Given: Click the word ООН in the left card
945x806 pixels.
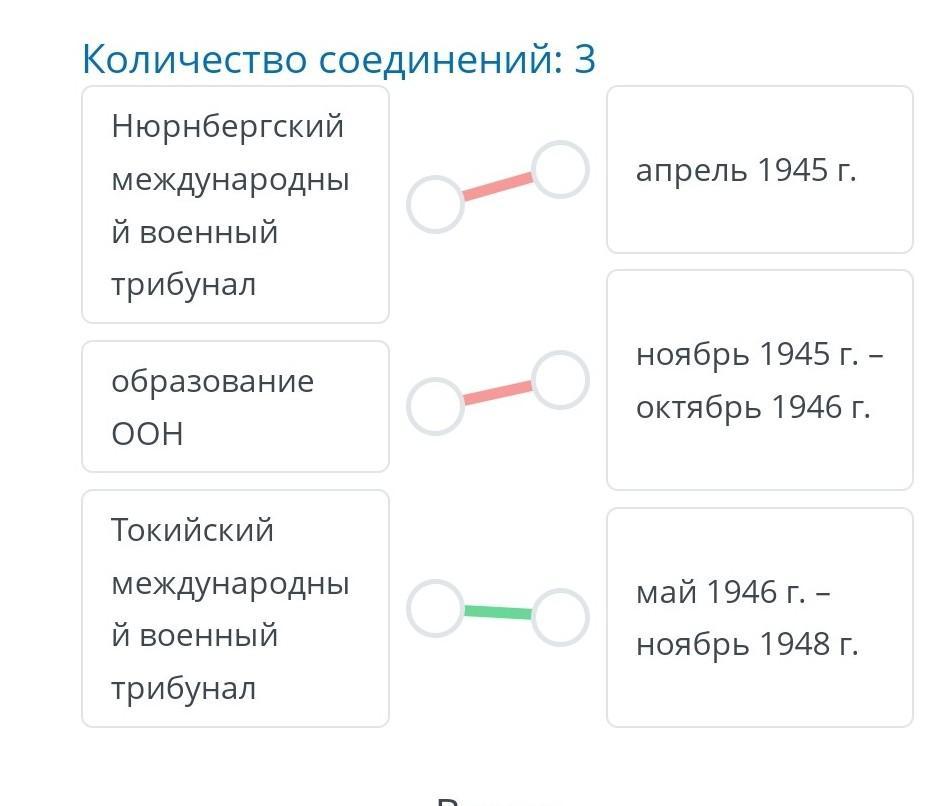Looking at the screenshot, I should coord(148,434).
